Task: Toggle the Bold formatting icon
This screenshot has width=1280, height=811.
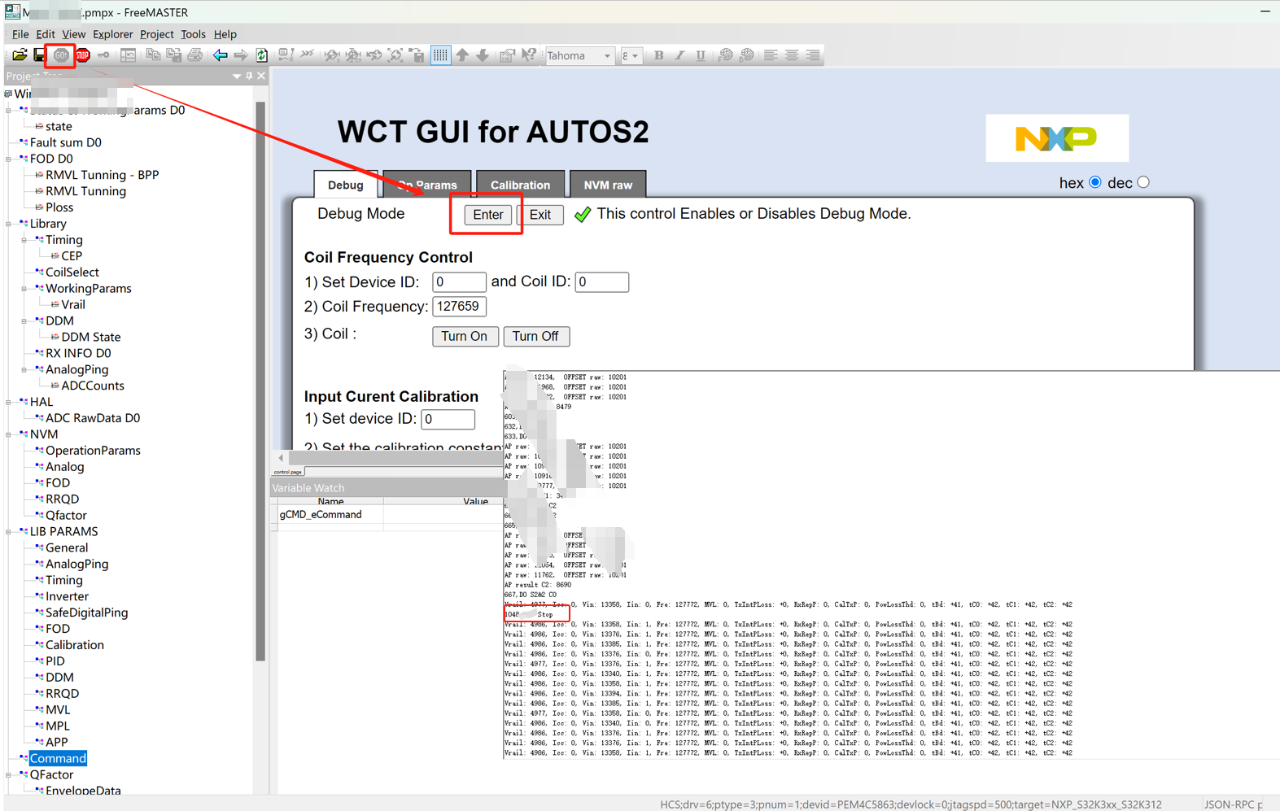Action: tap(658, 56)
